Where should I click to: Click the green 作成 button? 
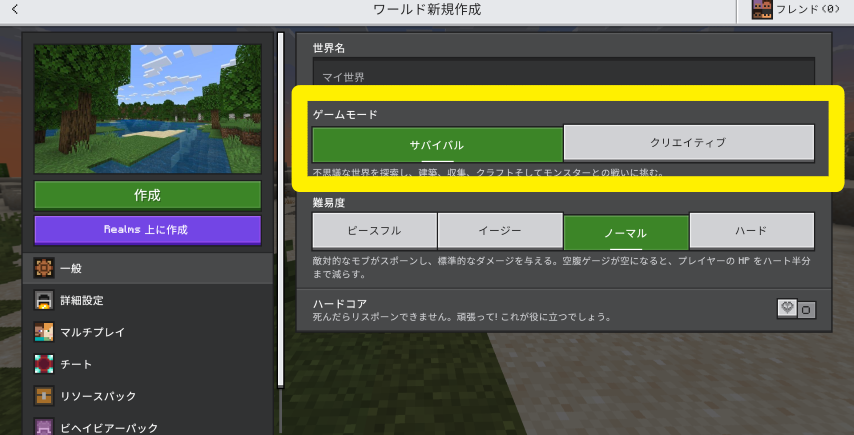point(148,195)
